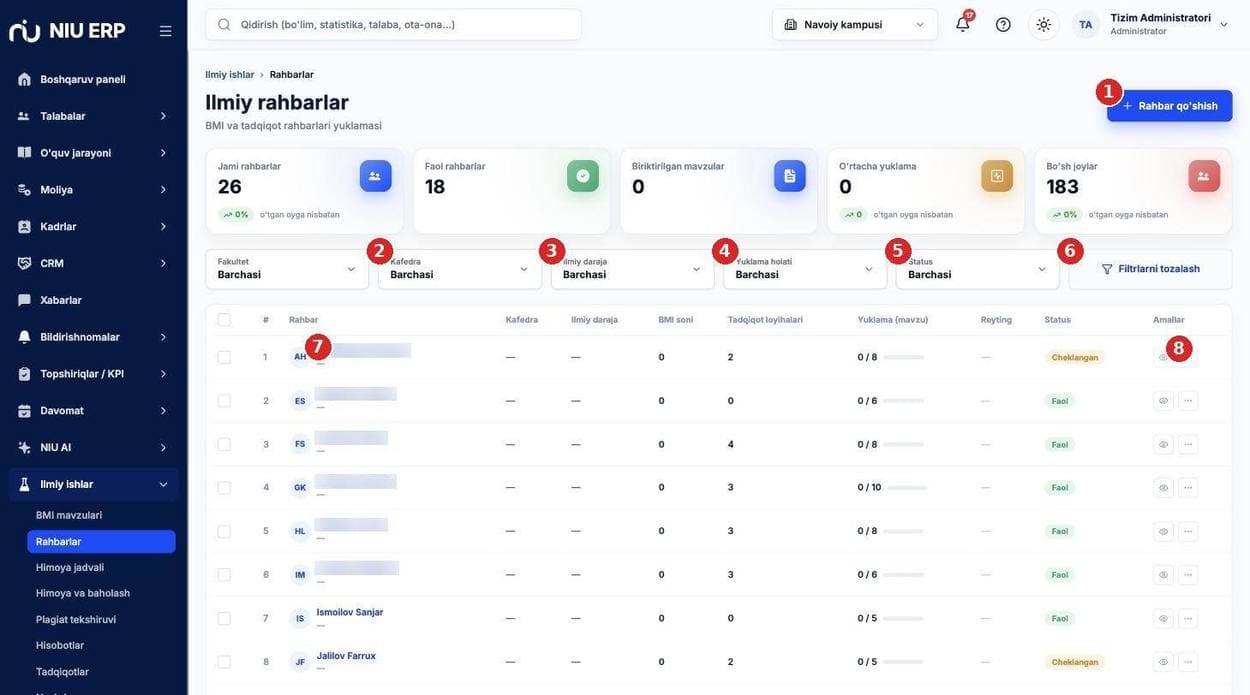Screen dimensions: 1250x695
Task: Open the Fakultet filter dropdown
Action: [287, 269]
